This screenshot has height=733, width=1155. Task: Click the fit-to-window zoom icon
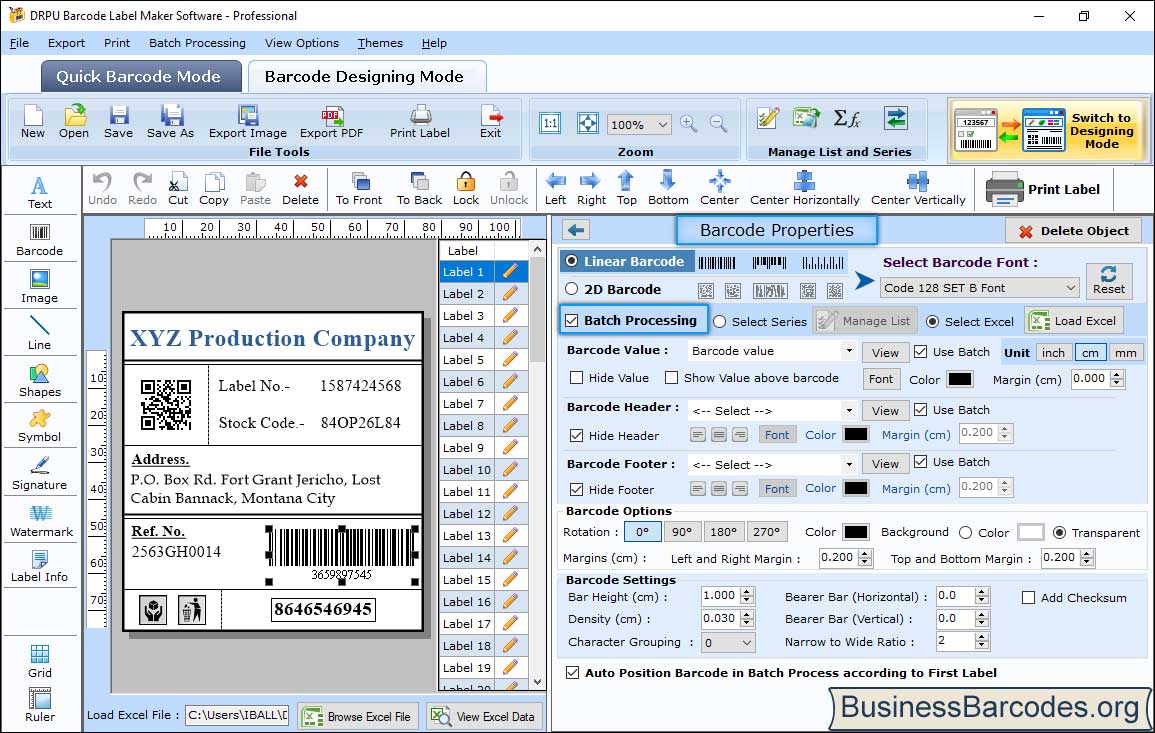[x=588, y=123]
